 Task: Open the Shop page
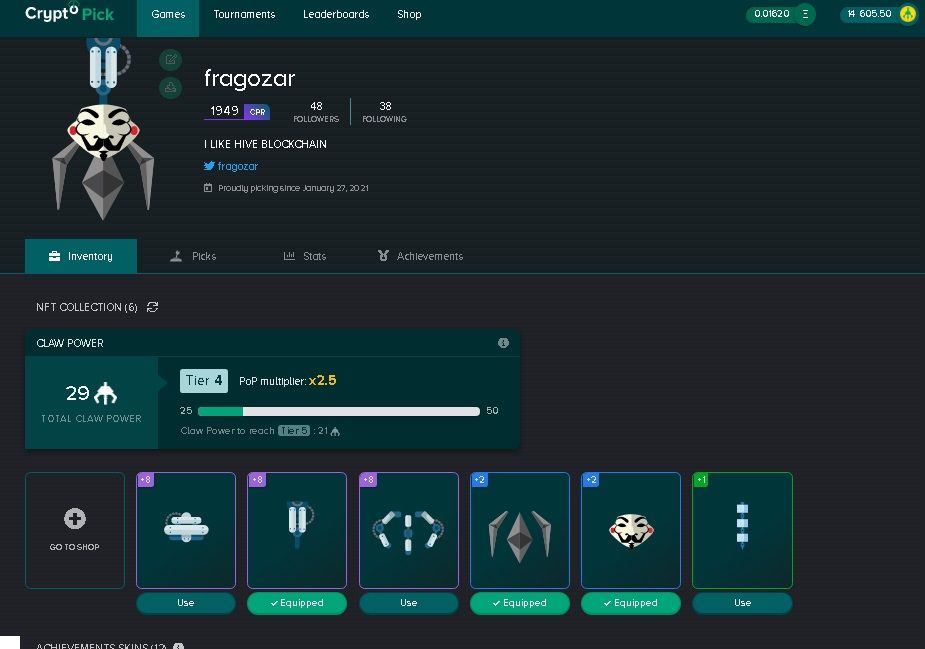click(409, 14)
